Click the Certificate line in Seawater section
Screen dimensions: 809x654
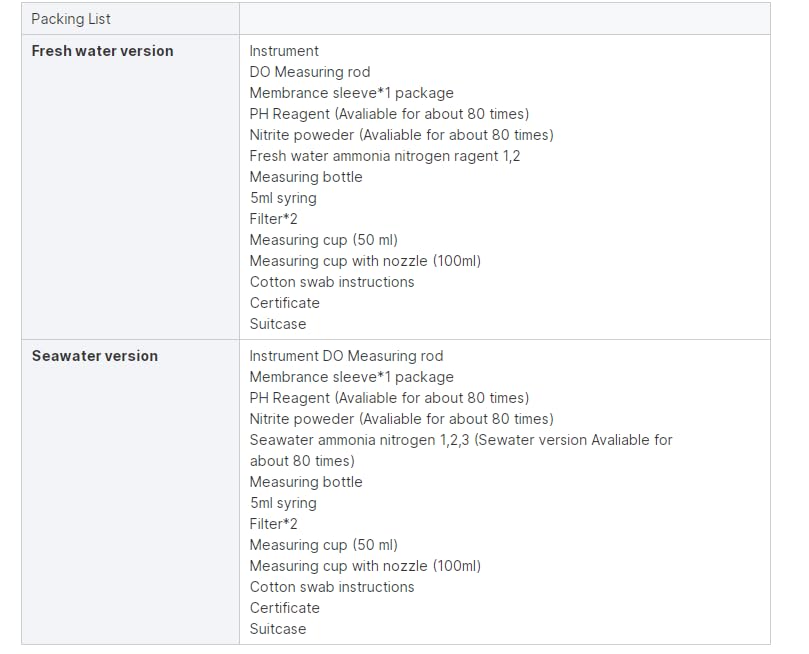[285, 608]
